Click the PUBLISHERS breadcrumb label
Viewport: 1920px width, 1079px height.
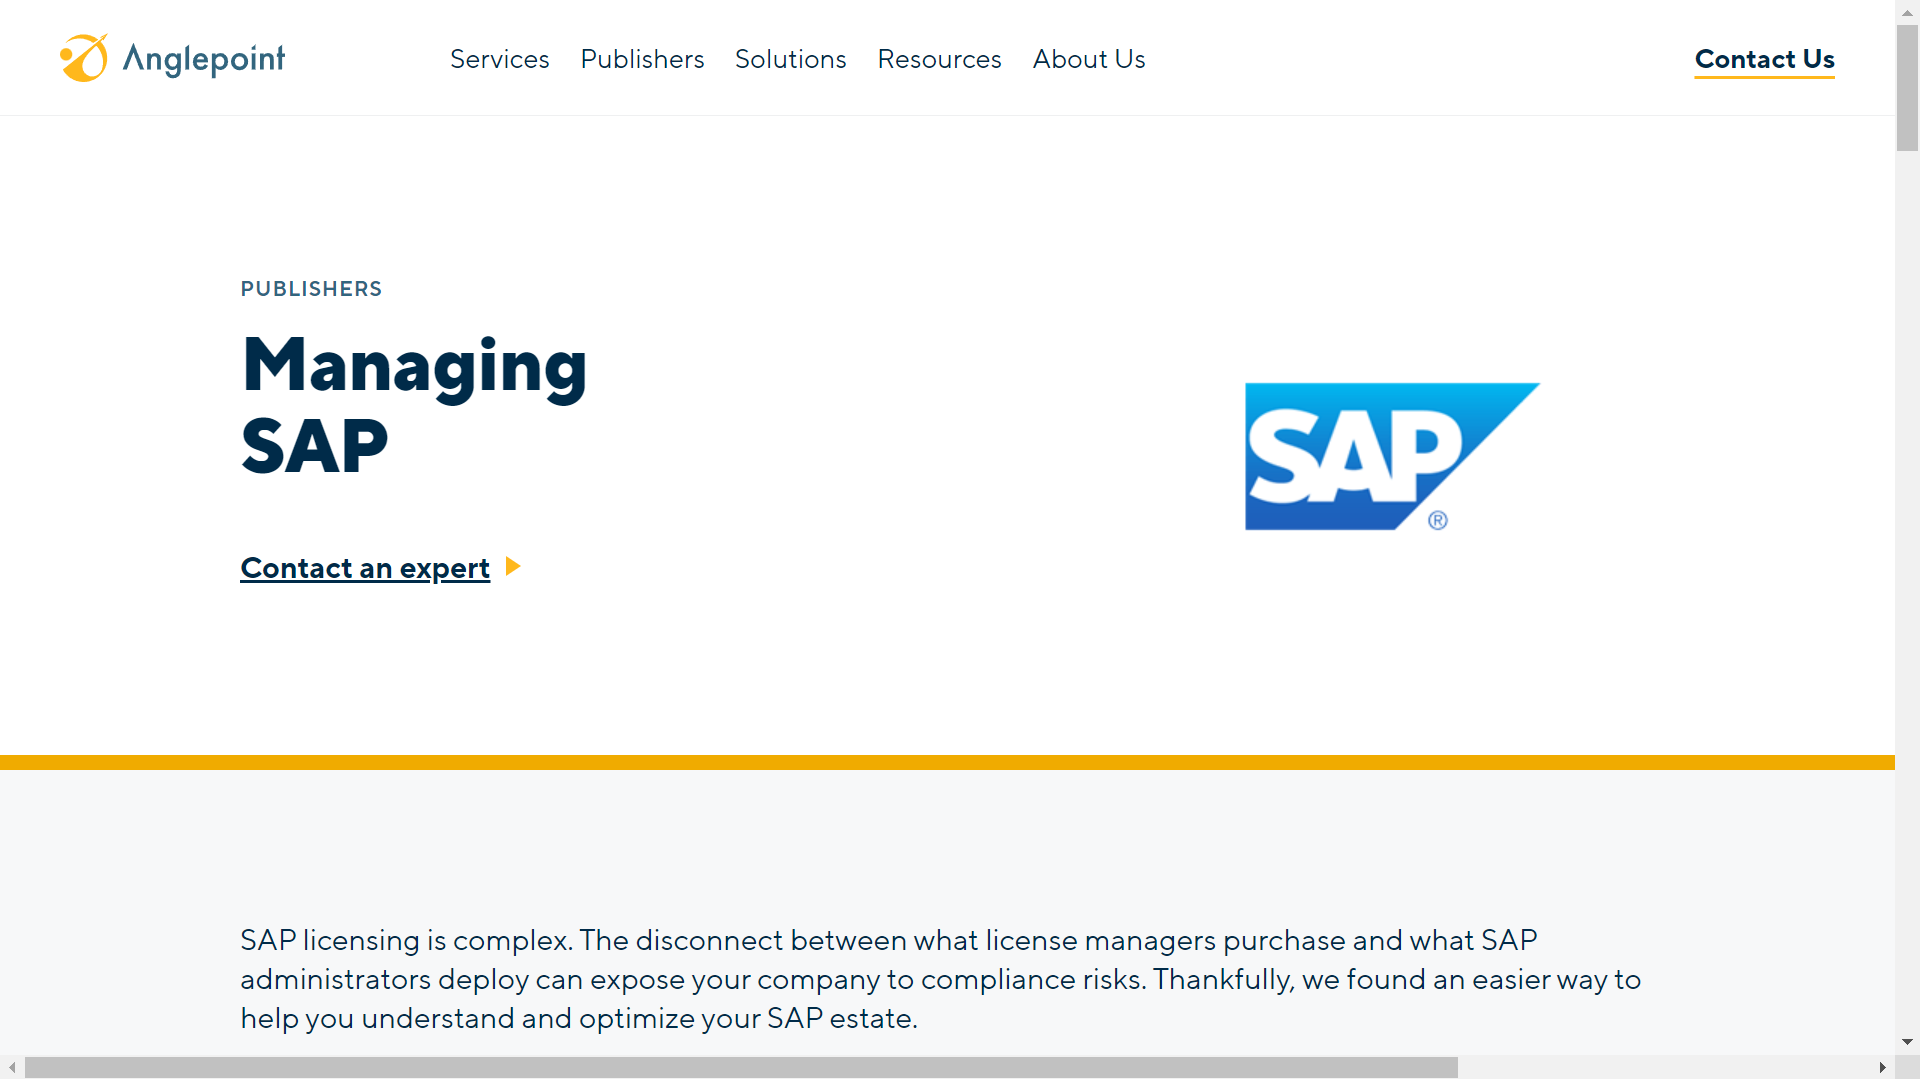pos(311,289)
